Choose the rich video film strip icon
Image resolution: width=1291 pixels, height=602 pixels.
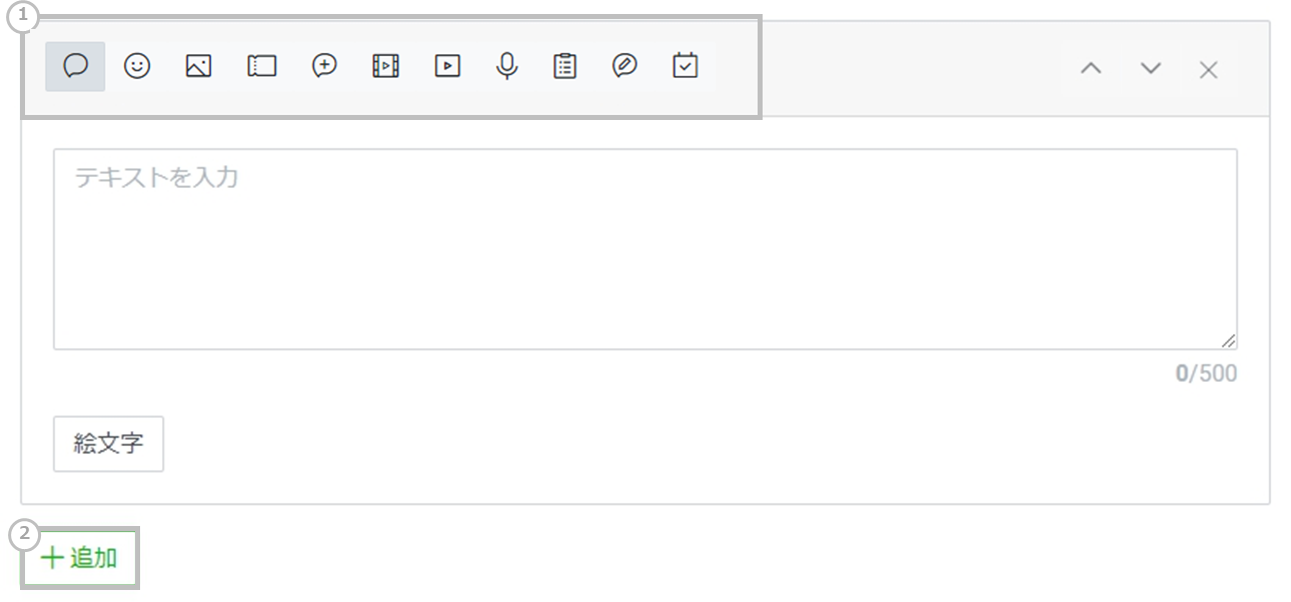pos(385,67)
